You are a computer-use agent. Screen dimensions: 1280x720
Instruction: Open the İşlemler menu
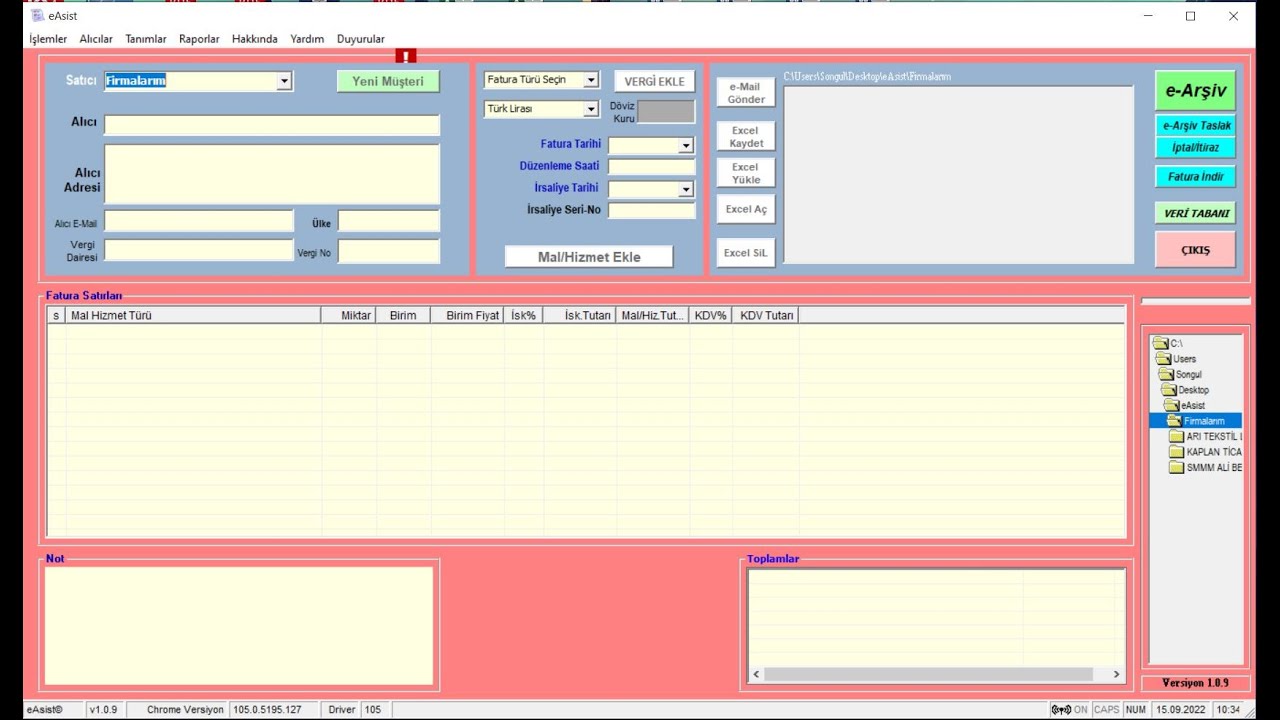coord(48,39)
